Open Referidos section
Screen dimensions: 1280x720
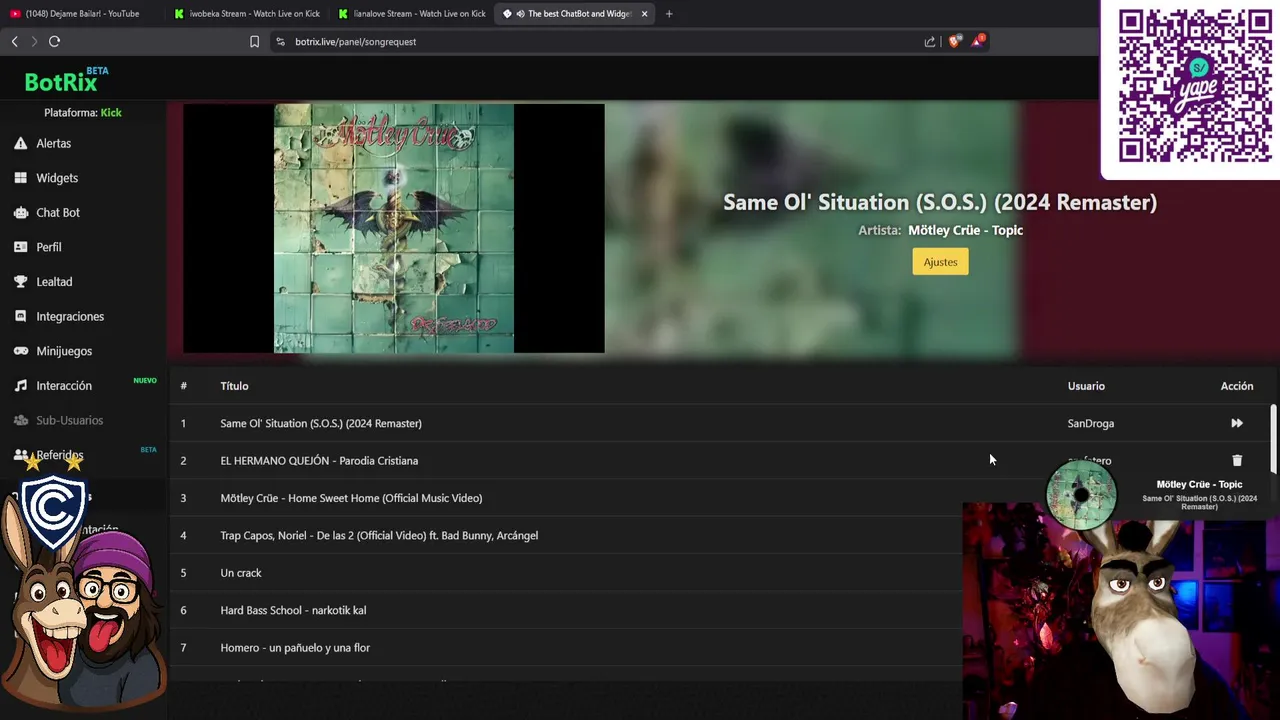point(60,455)
